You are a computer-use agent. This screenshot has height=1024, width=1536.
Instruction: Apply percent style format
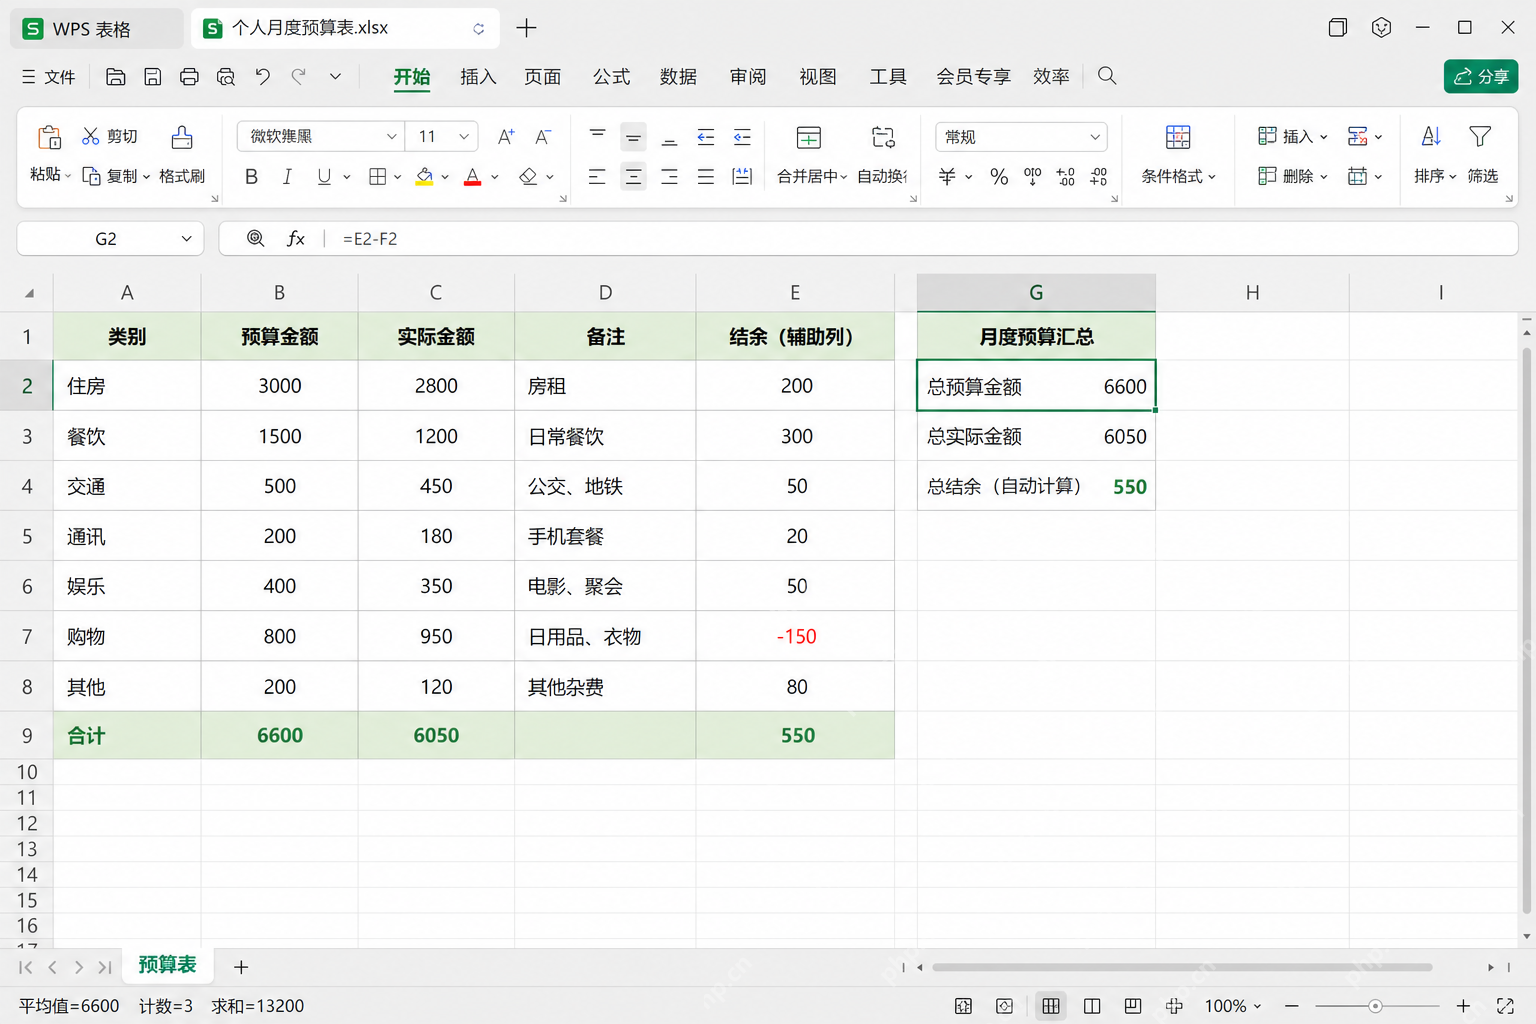click(999, 177)
